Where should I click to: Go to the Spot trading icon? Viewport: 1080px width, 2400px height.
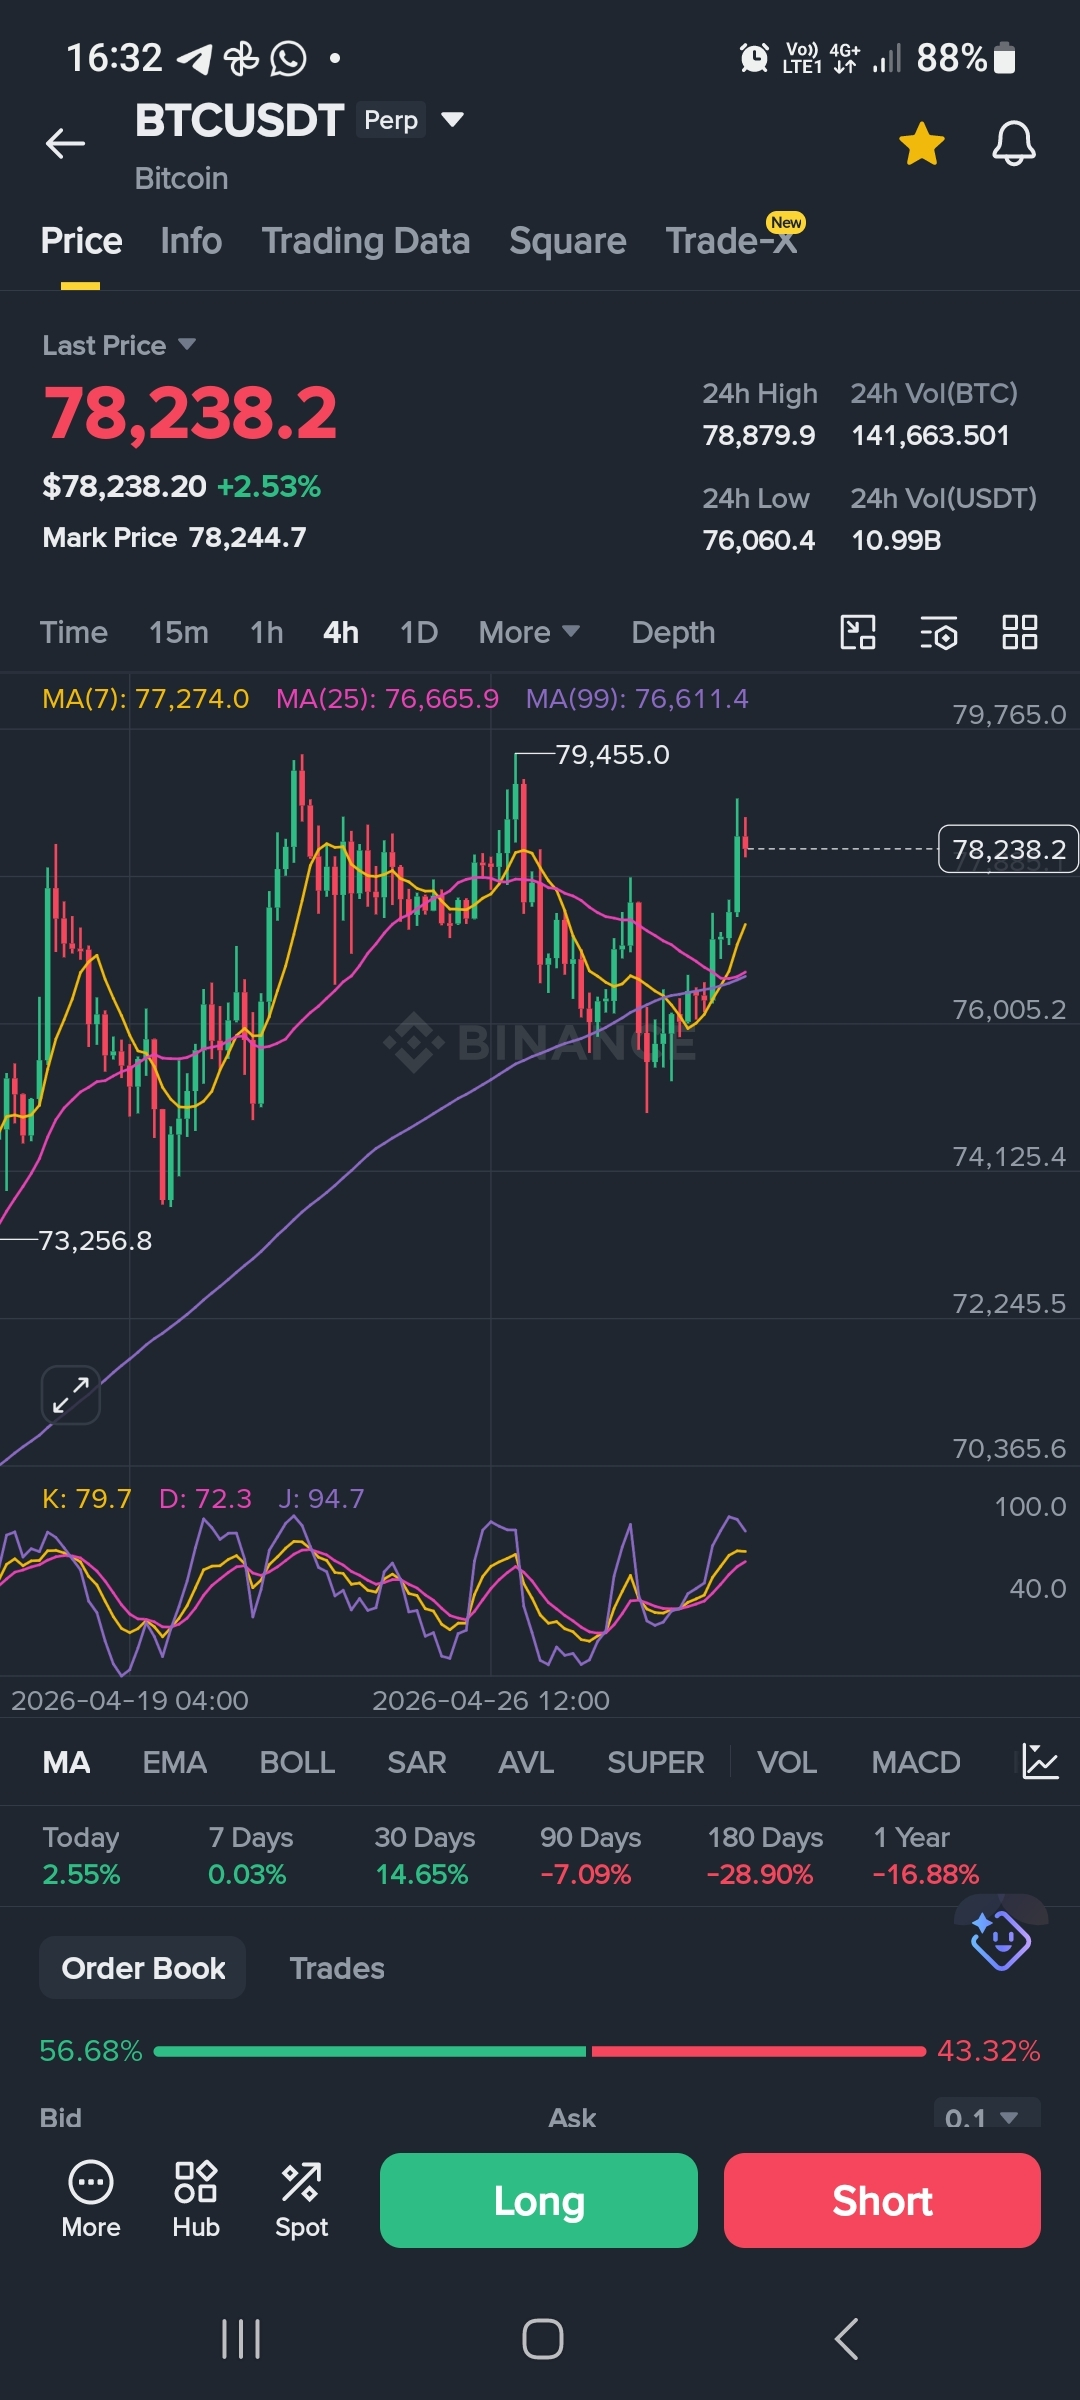[x=301, y=2200]
